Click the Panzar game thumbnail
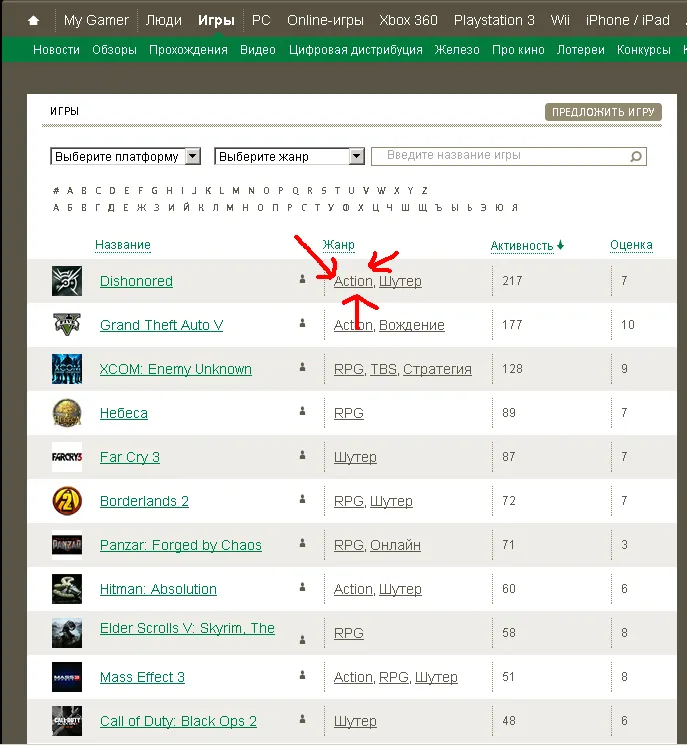687x746 pixels. (67, 545)
